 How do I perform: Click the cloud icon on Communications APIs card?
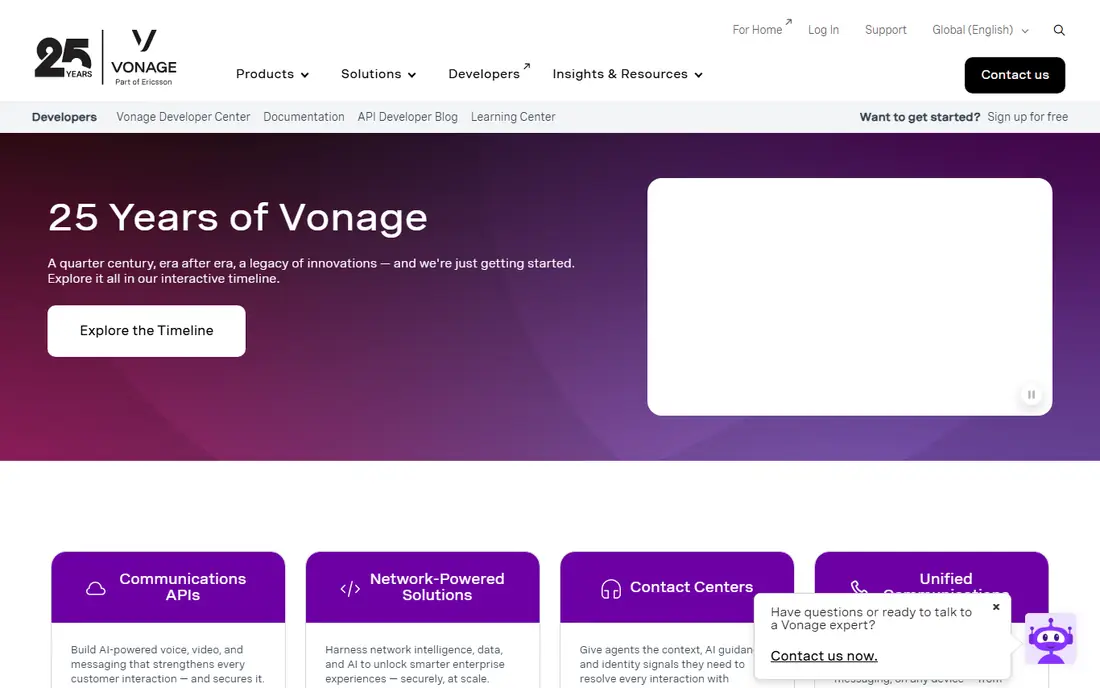[x=95, y=588]
